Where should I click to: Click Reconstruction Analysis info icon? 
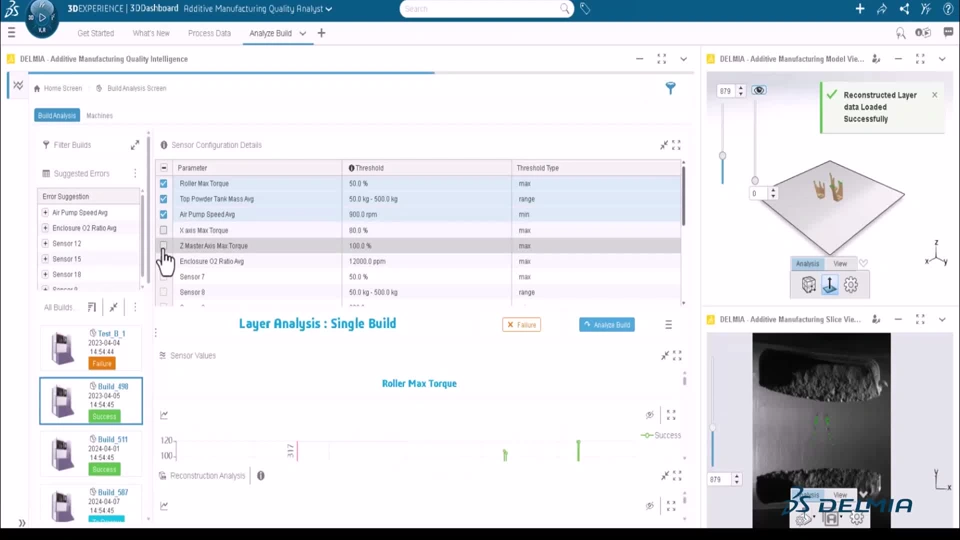click(x=261, y=476)
